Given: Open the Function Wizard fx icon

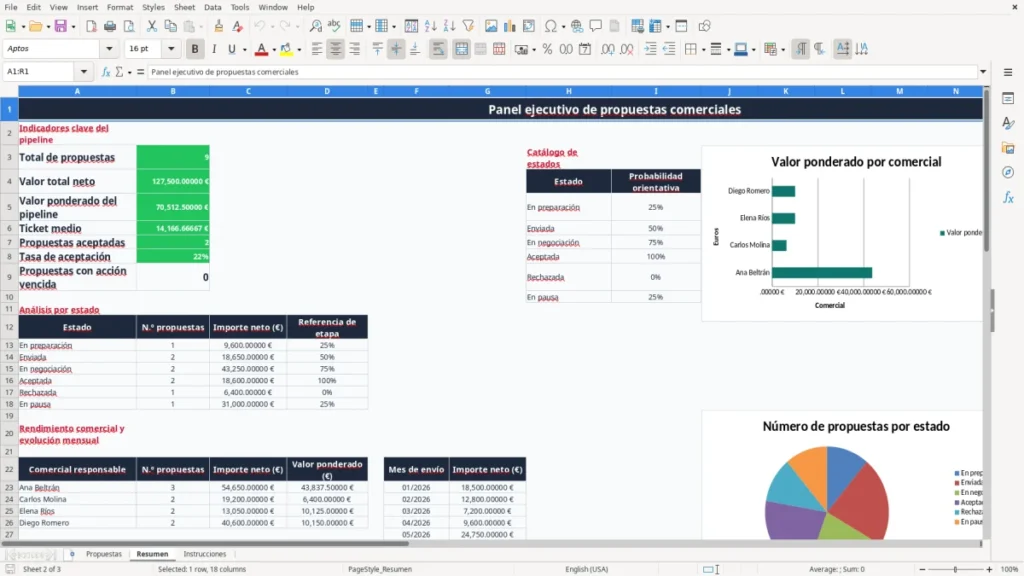Looking at the screenshot, I should click(106, 72).
